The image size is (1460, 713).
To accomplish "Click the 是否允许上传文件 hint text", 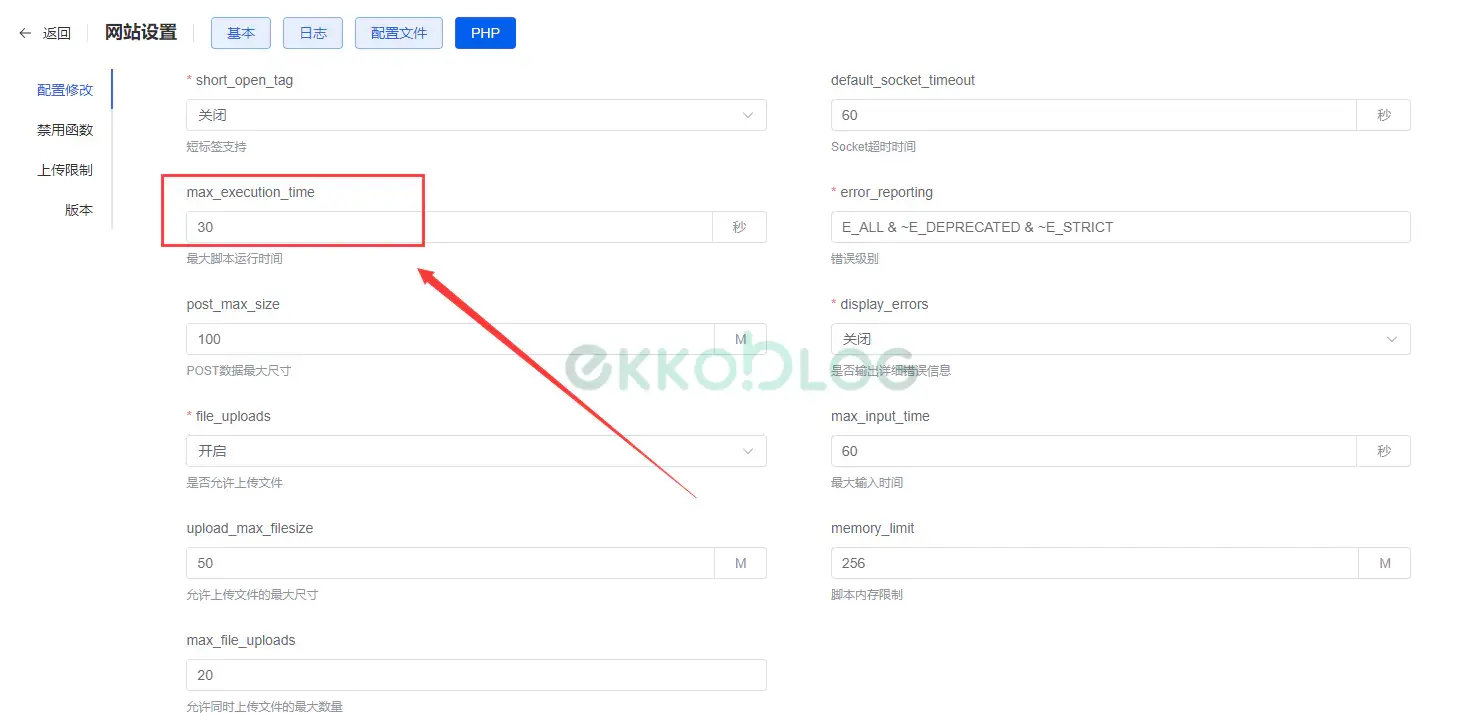I will (234, 483).
